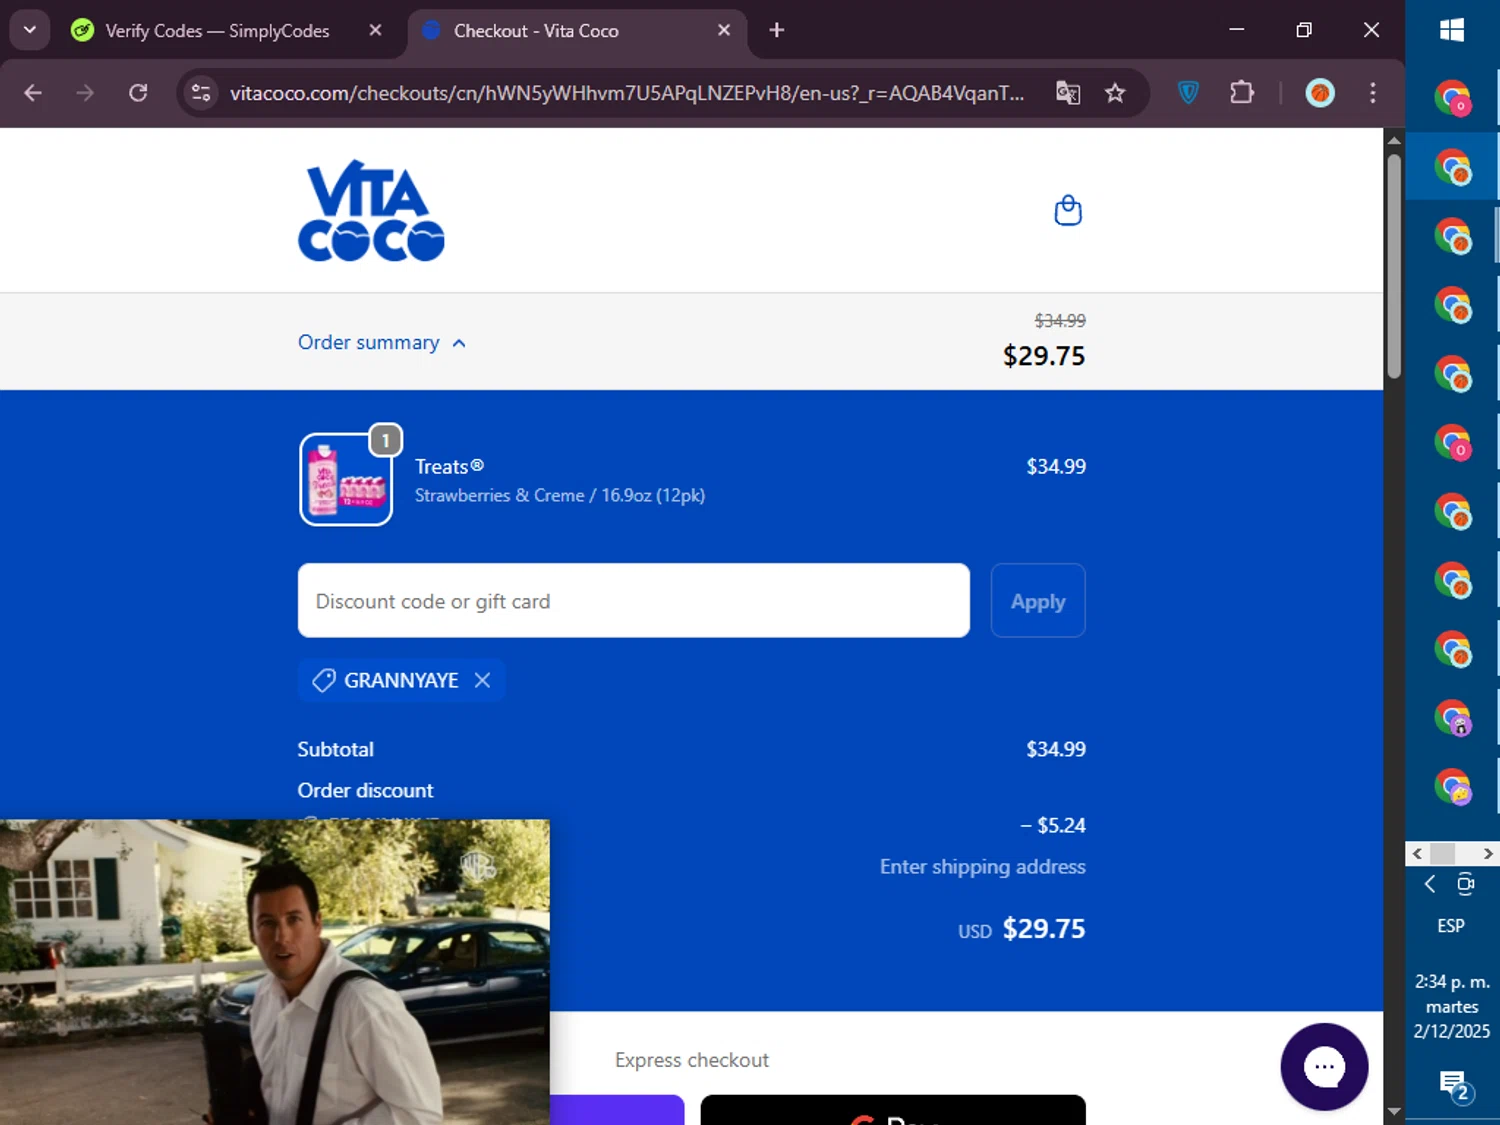Screen dimensions: 1500x1125
Task: Collapse the Order summary section
Action: 382,343
